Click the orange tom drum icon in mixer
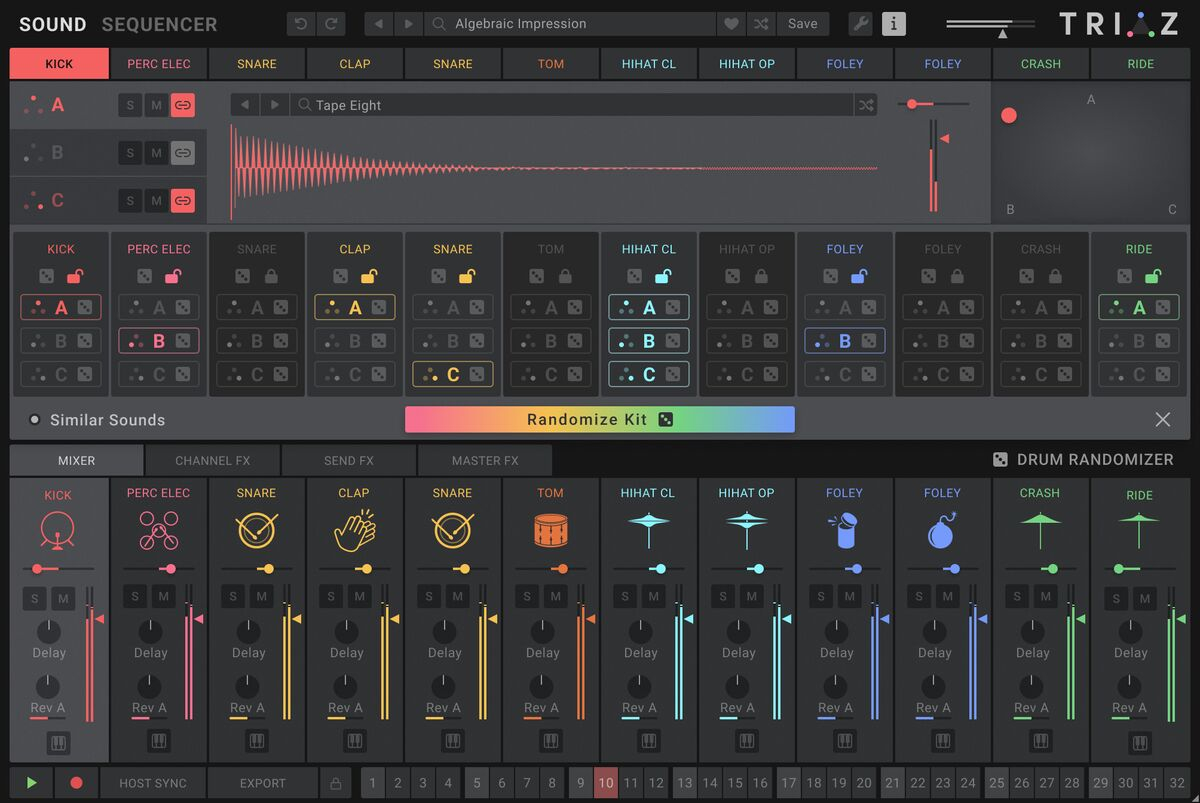 [x=550, y=531]
